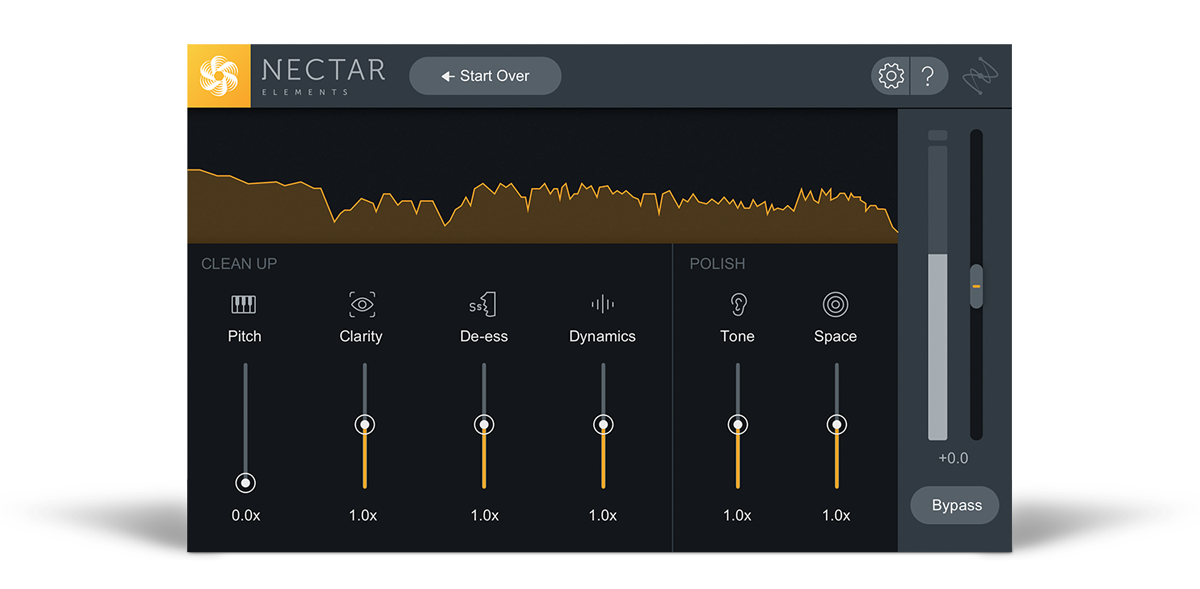This screenshot has height=589, width=1200.
Task: Click the orange waveform display
Action: [x=542, y=176]
